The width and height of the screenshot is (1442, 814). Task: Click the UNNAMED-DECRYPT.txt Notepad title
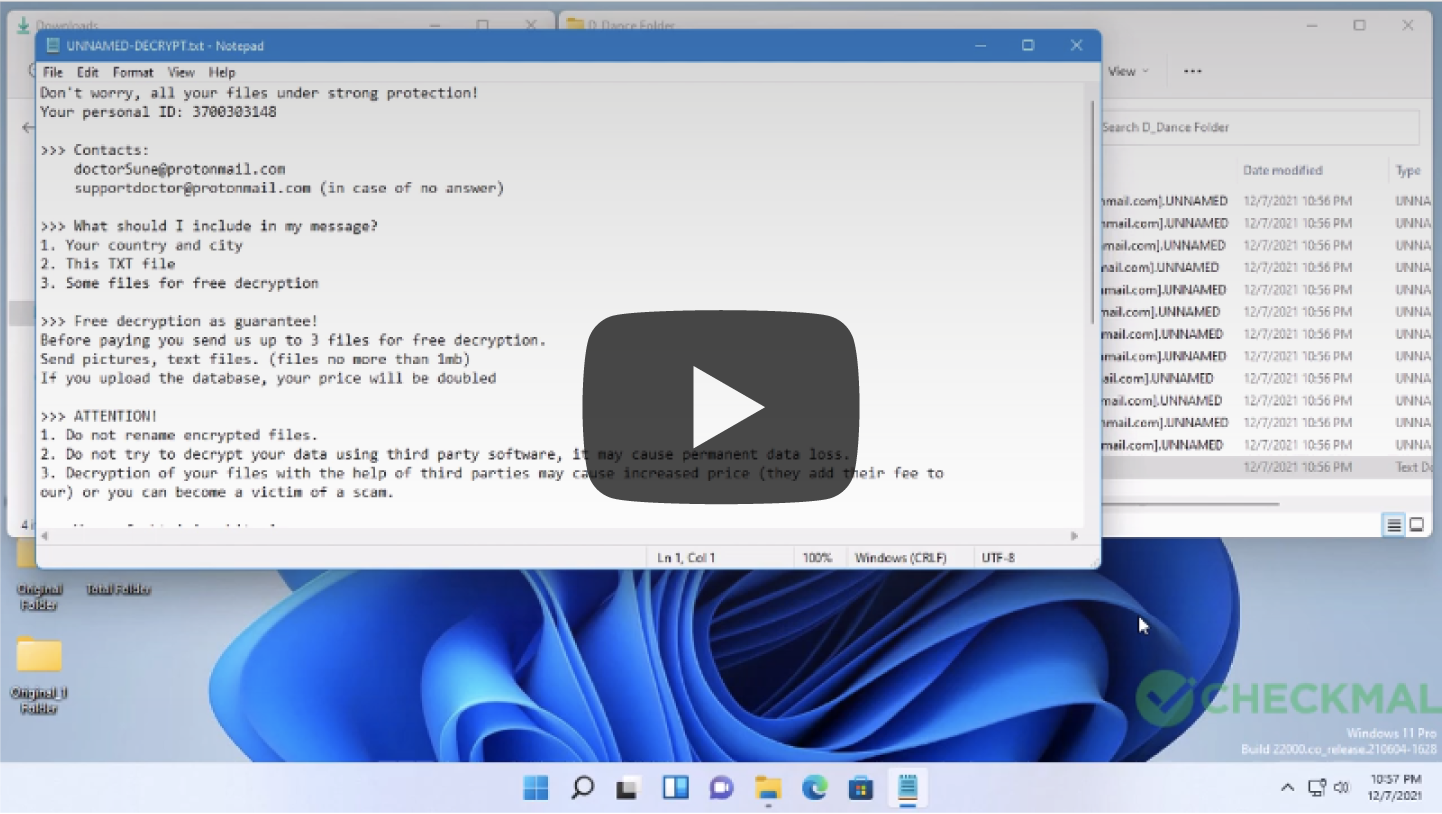point(165,45)
